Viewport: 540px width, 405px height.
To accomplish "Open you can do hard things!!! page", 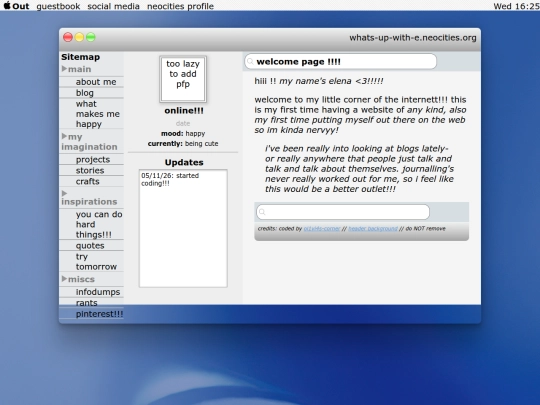I will (x=99, y=224).
